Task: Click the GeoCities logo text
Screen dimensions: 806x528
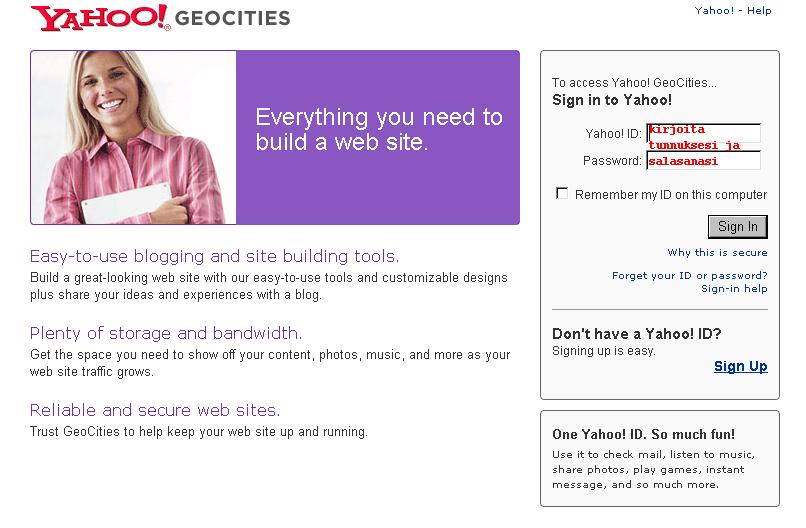Action: click(x=233, y=18)
